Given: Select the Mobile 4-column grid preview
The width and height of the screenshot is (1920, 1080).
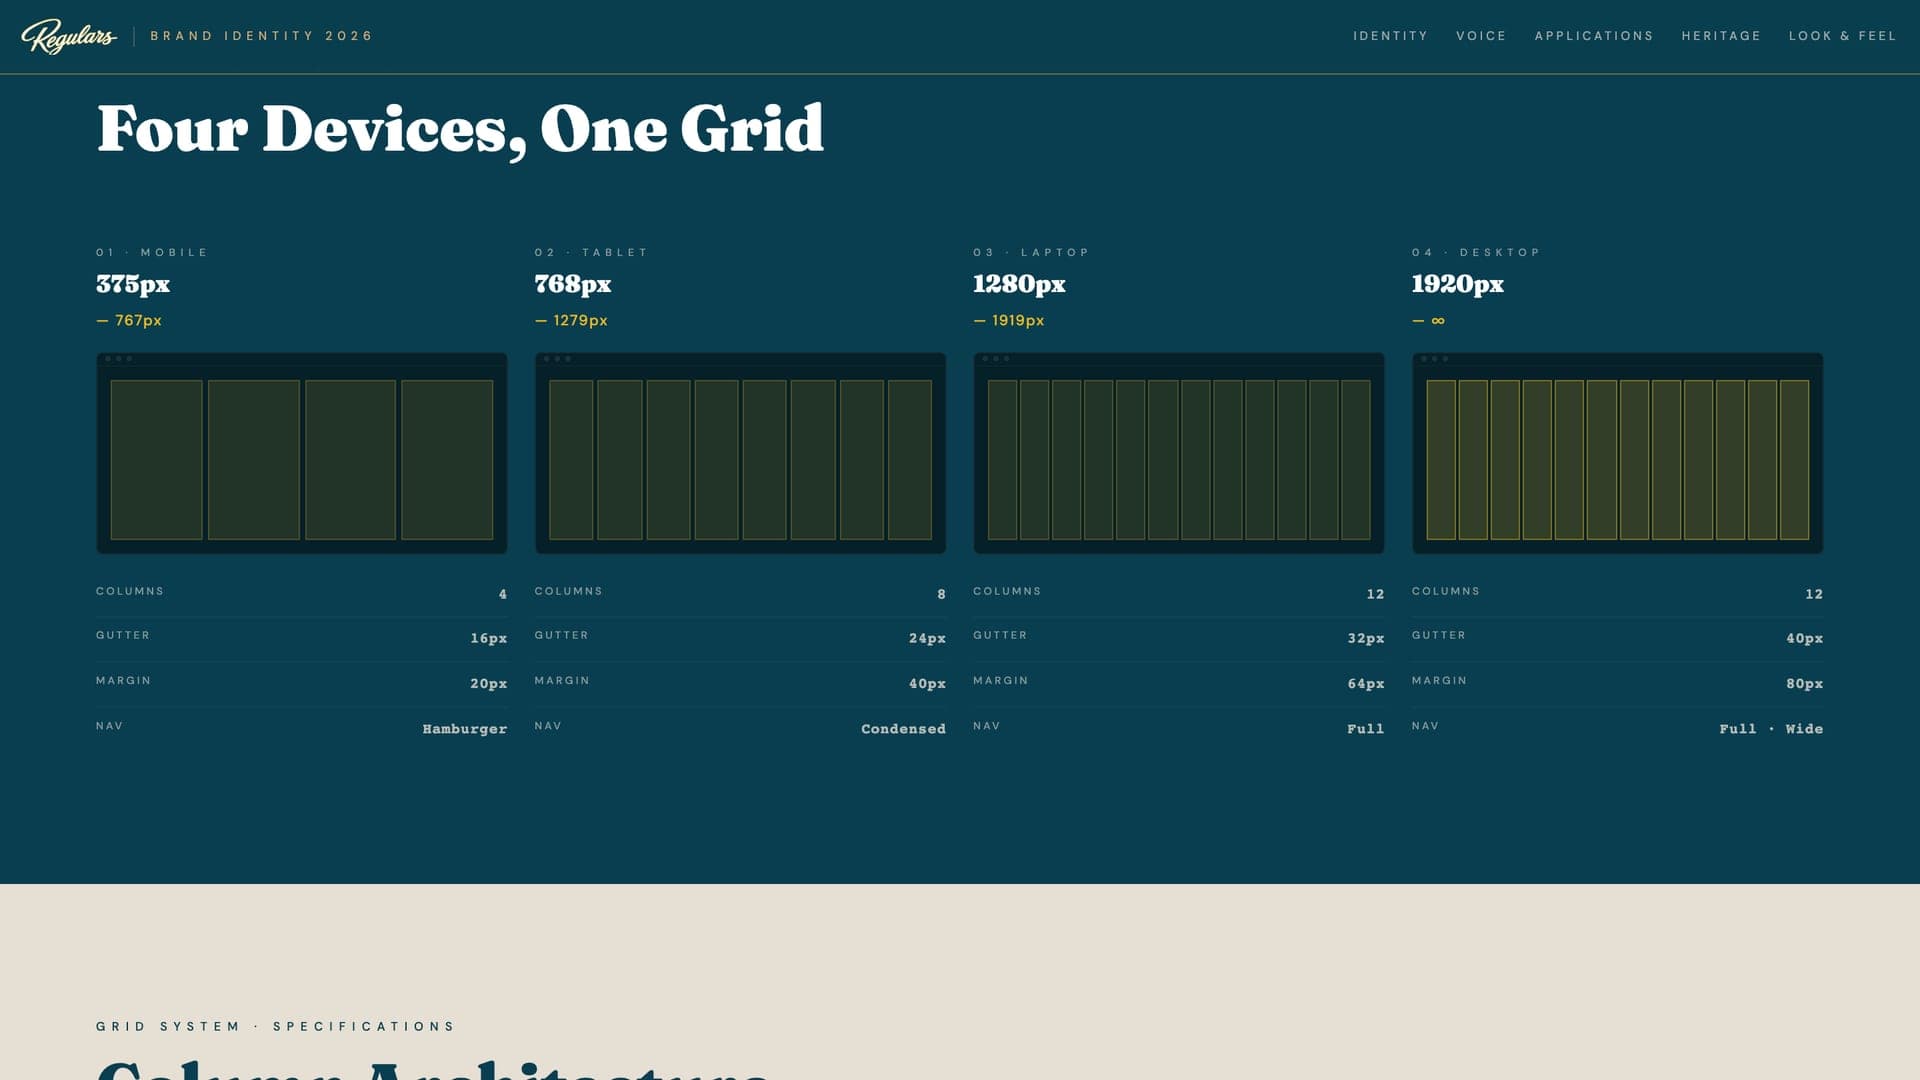Looking at the screenshot, I should click(x=301, y=453).
